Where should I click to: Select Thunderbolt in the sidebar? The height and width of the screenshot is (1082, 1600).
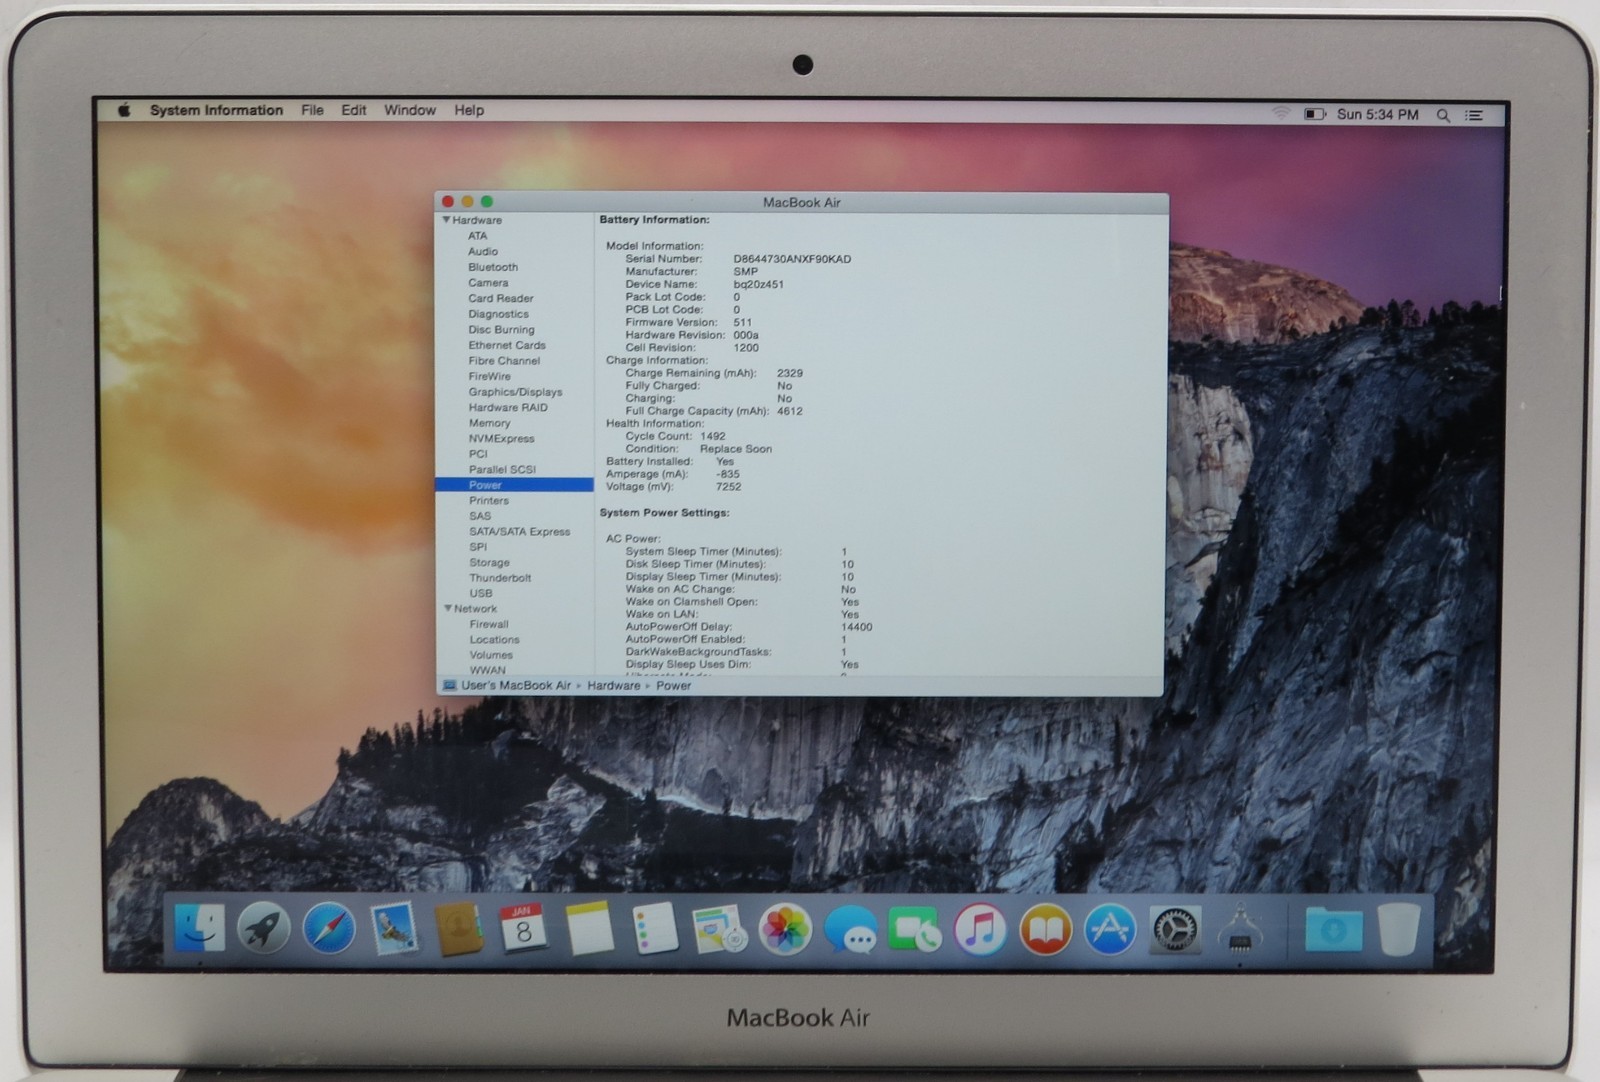coord(500,578)
